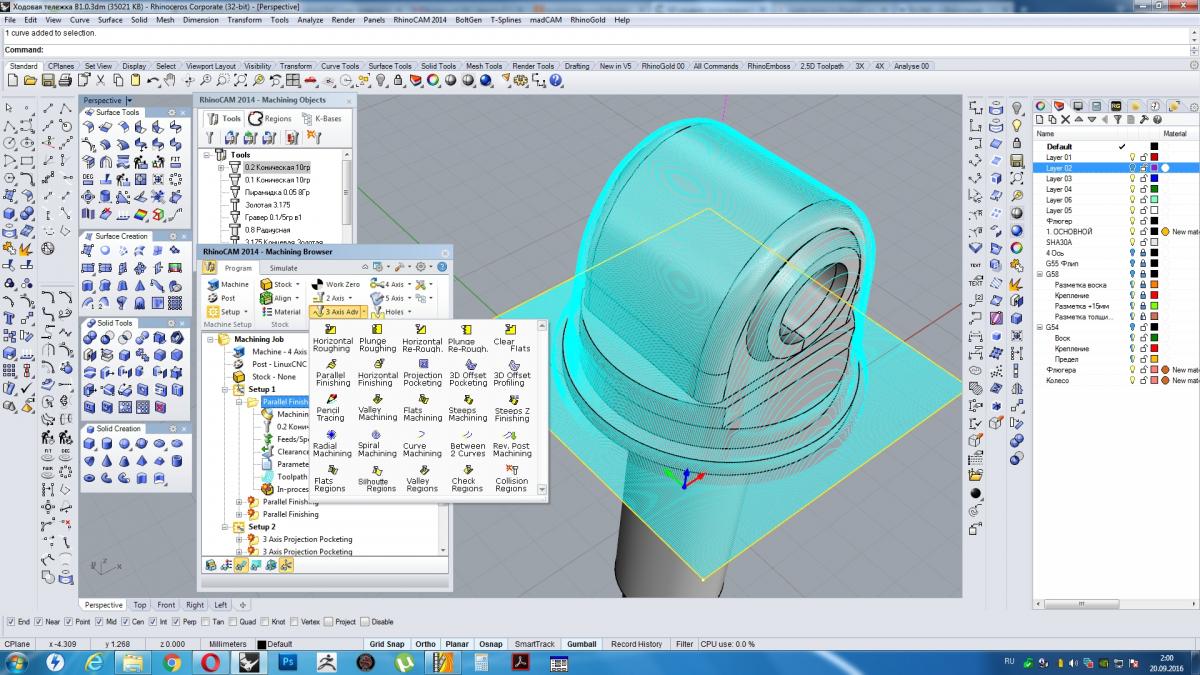1200x675 pixels.
Task: Pick Projection Pocketing in the 3 Axis popup
Action: (x=422, y=374)
